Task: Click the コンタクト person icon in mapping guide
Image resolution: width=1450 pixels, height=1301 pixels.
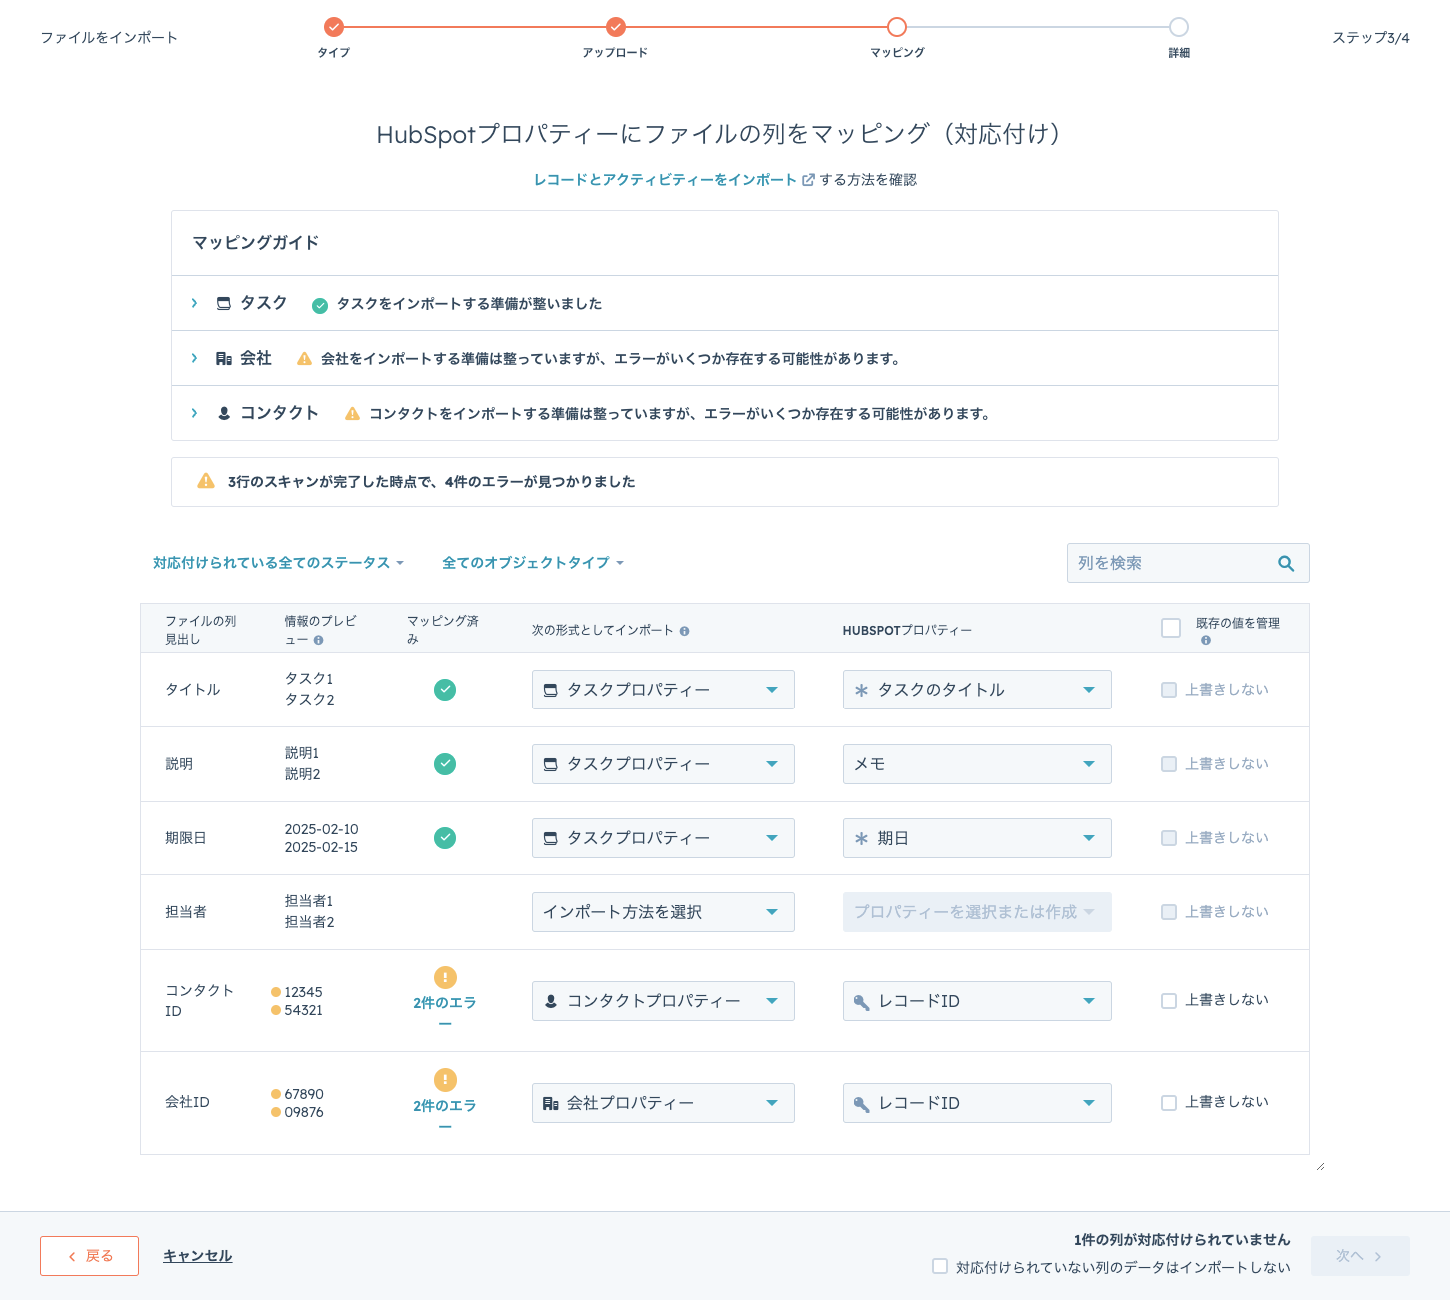Action: tap(224, 413)
